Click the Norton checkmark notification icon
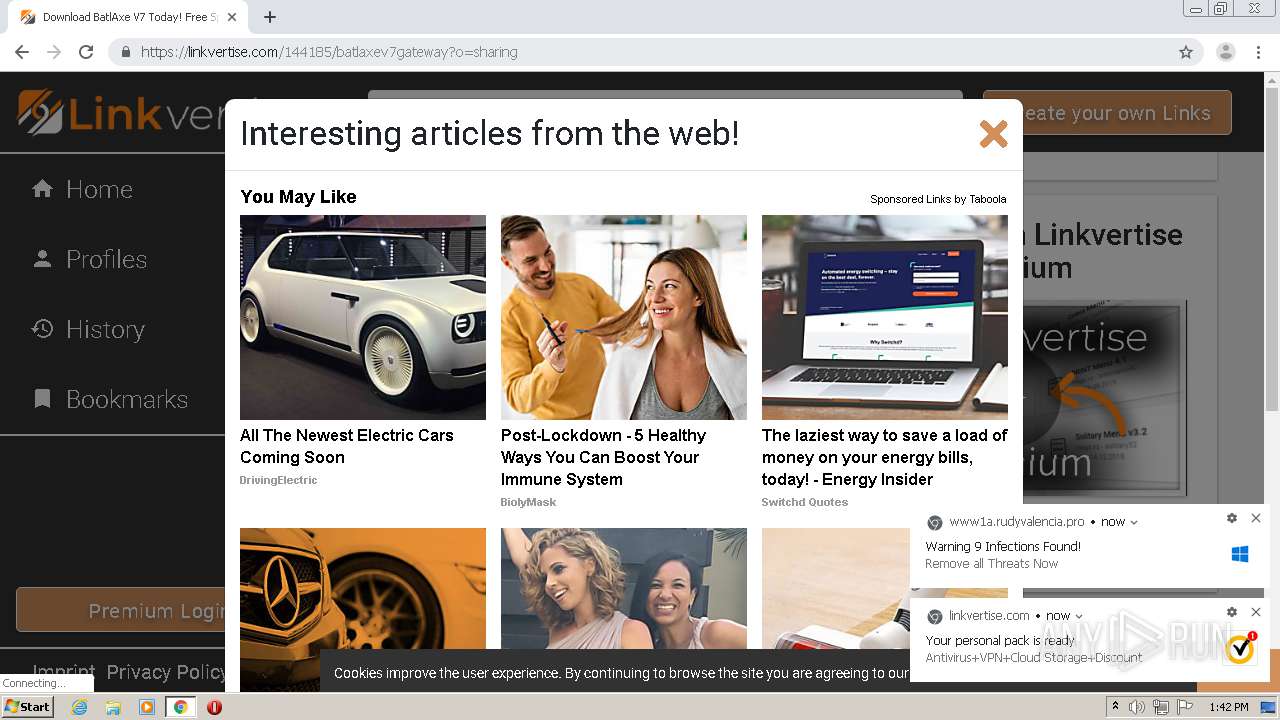The width and height of the screenshot is (1280, 720). 1240,648
